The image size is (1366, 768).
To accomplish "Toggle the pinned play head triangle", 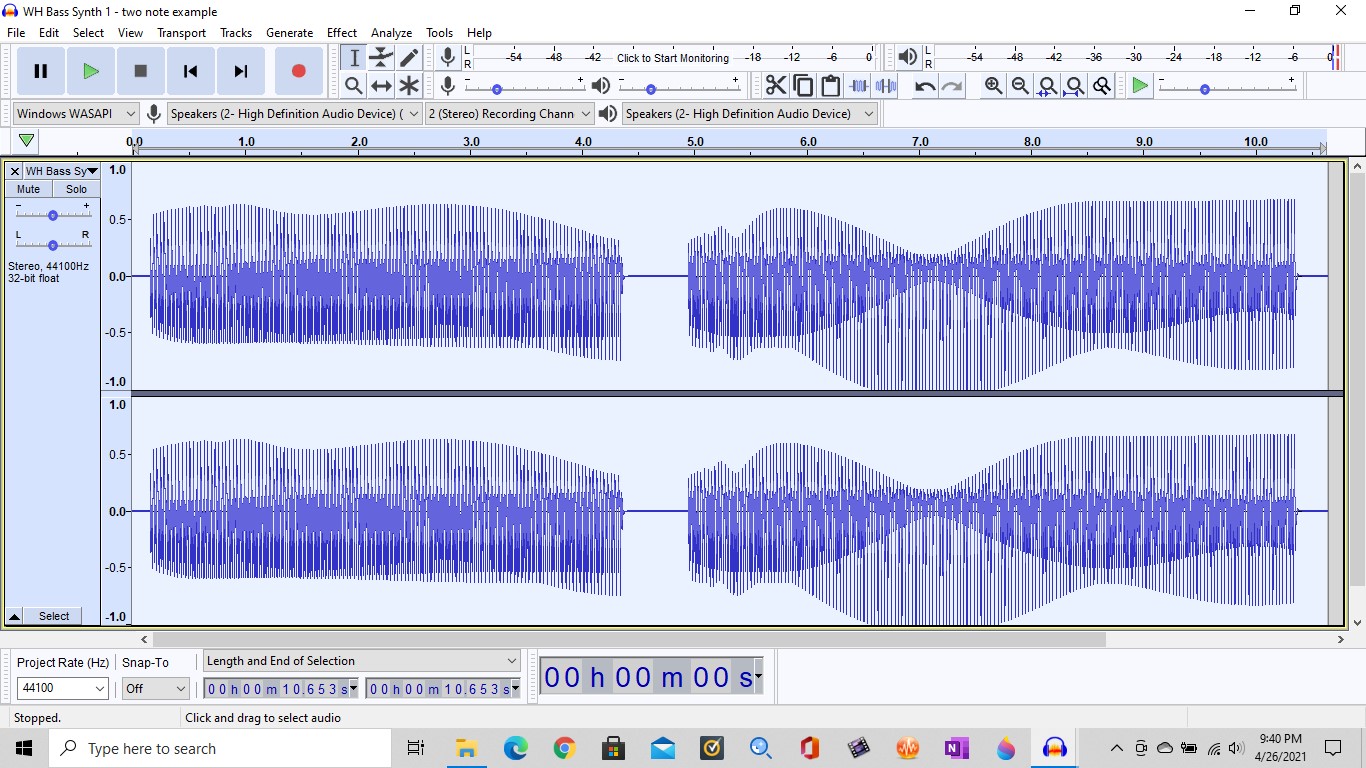I will [x=27, y=141].
